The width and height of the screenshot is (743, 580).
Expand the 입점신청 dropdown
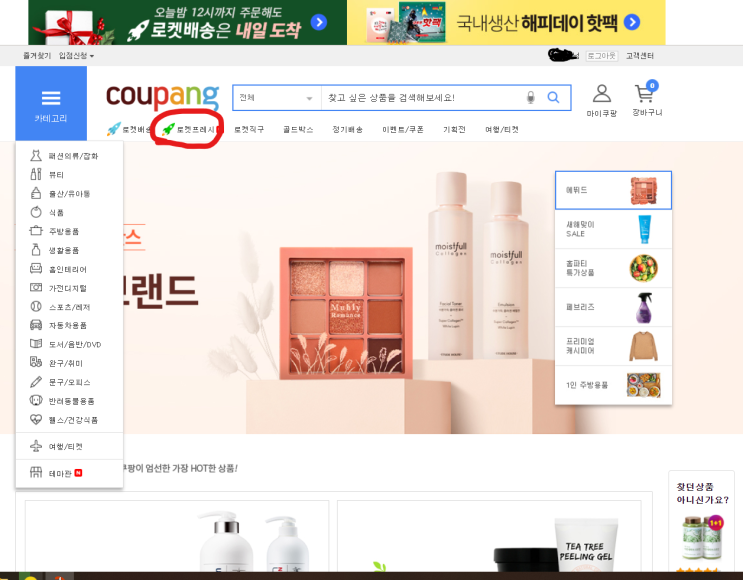[76, 56]
